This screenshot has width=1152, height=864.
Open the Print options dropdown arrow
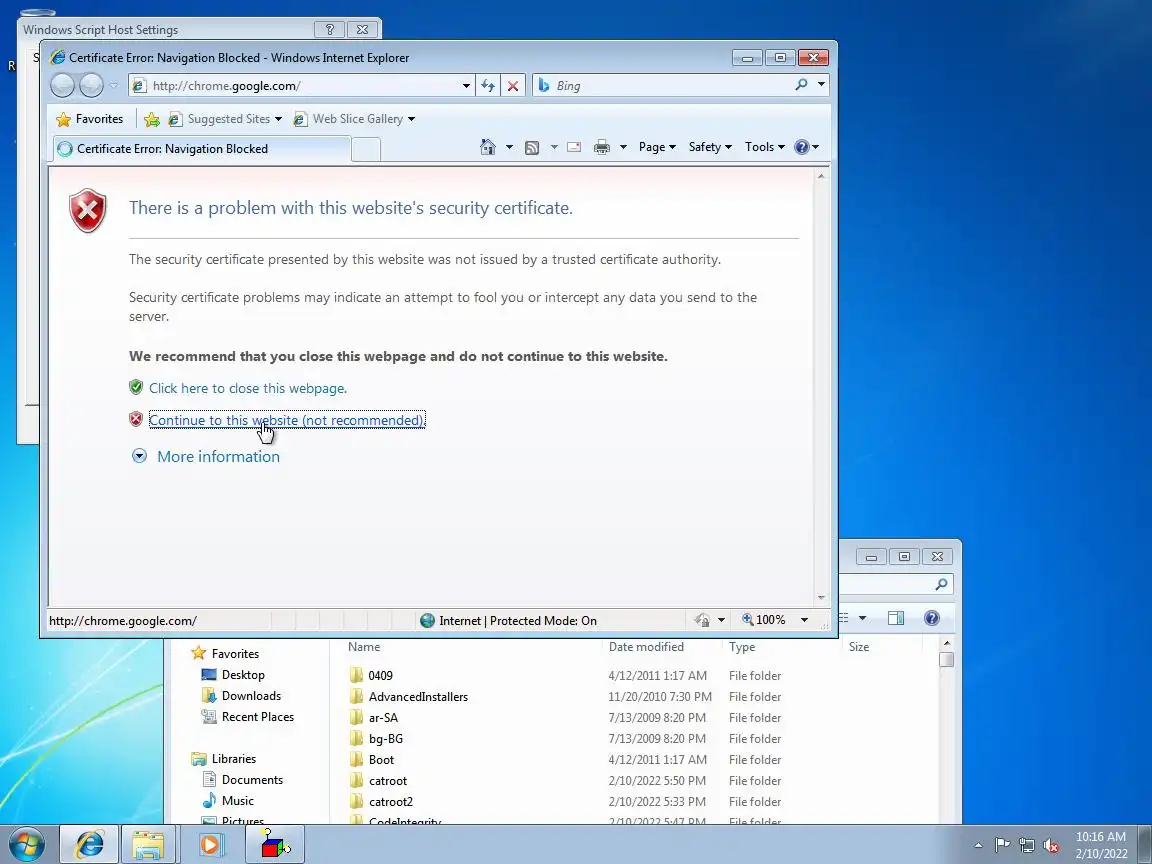[623, 147]
